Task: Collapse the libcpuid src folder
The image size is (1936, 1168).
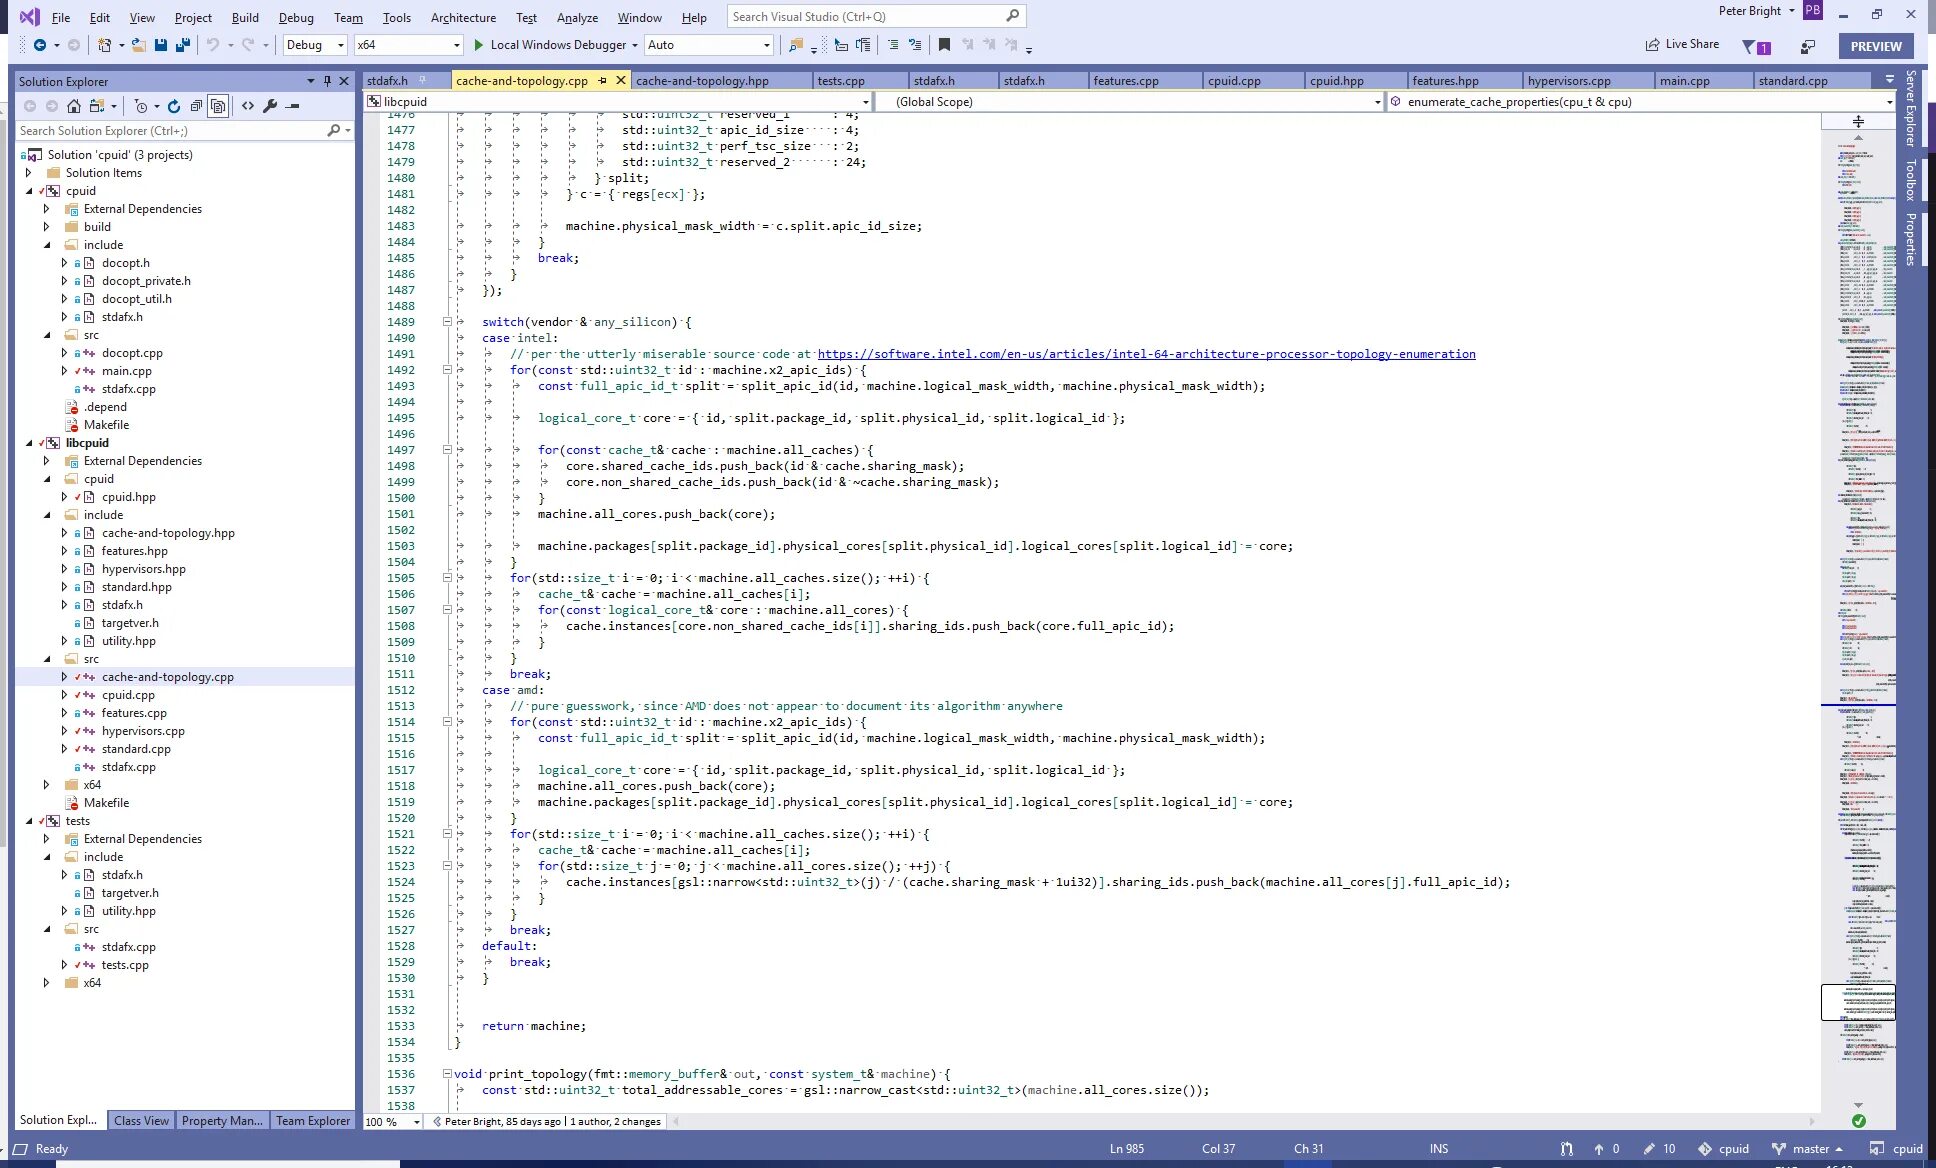Action: 47,658
